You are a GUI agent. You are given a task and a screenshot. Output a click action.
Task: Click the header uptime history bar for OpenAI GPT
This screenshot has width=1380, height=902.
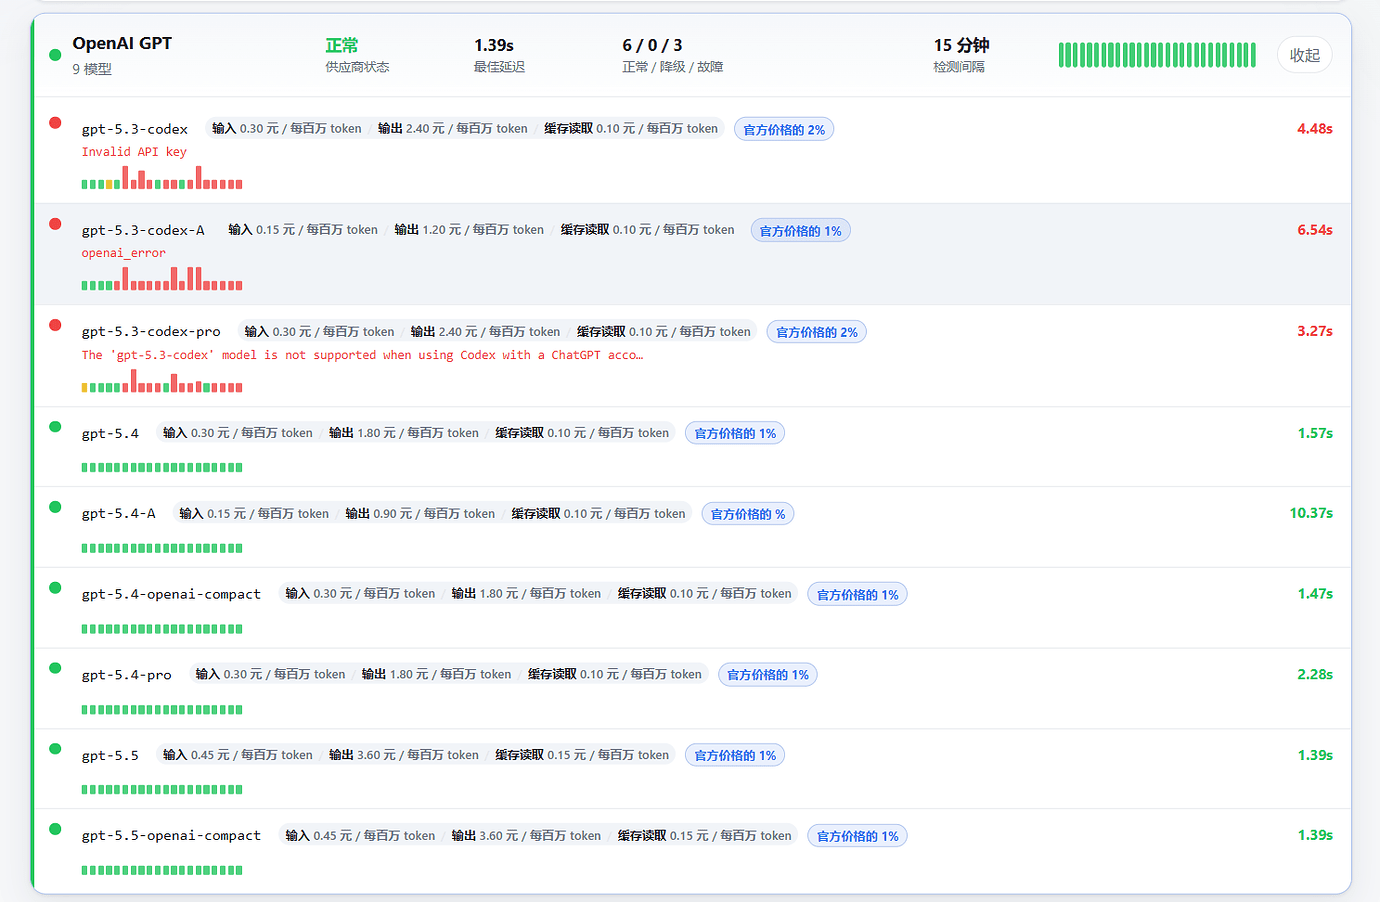coord(1157,55)
